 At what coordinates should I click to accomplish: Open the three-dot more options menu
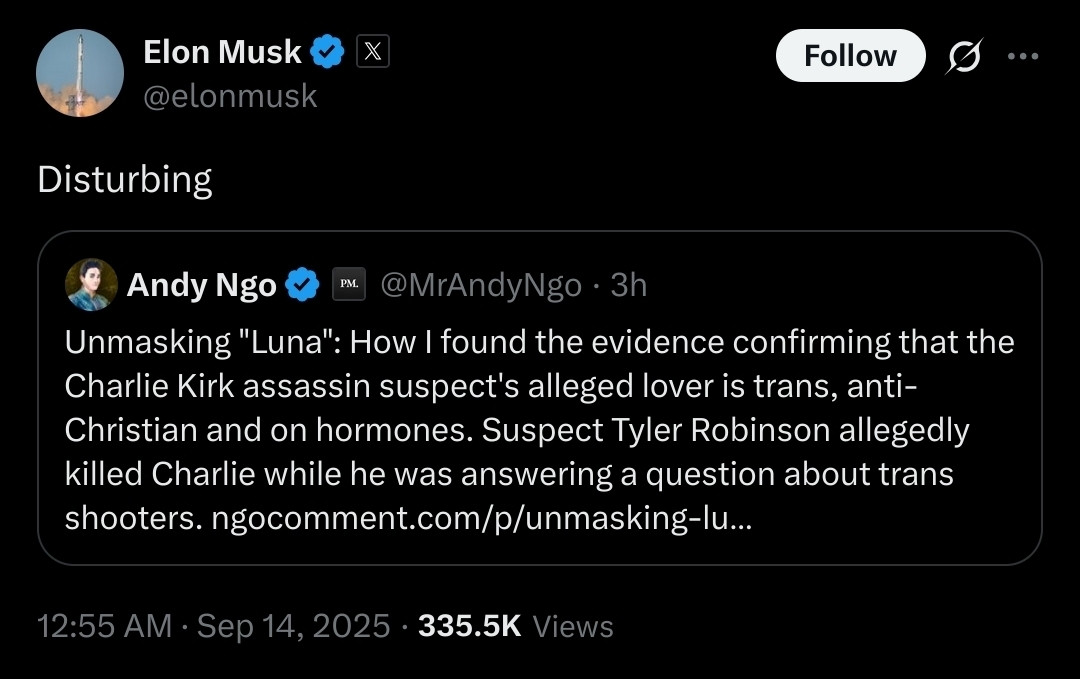tap(1022, 56)
